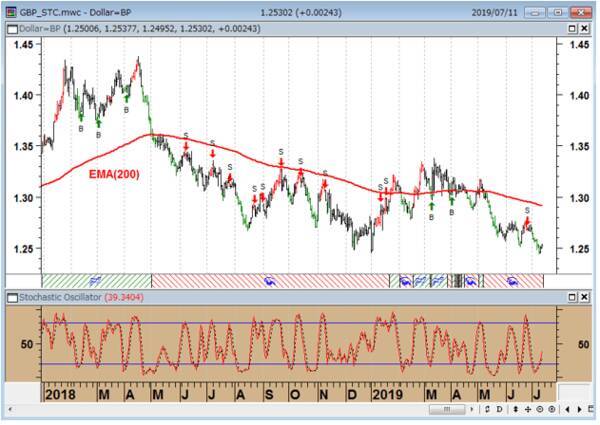The height and width of the screenshot is (425, 600).
Task: Open the Dollar=BP pane icon menu
Action: pyautogui.click(x=11, y=29)
